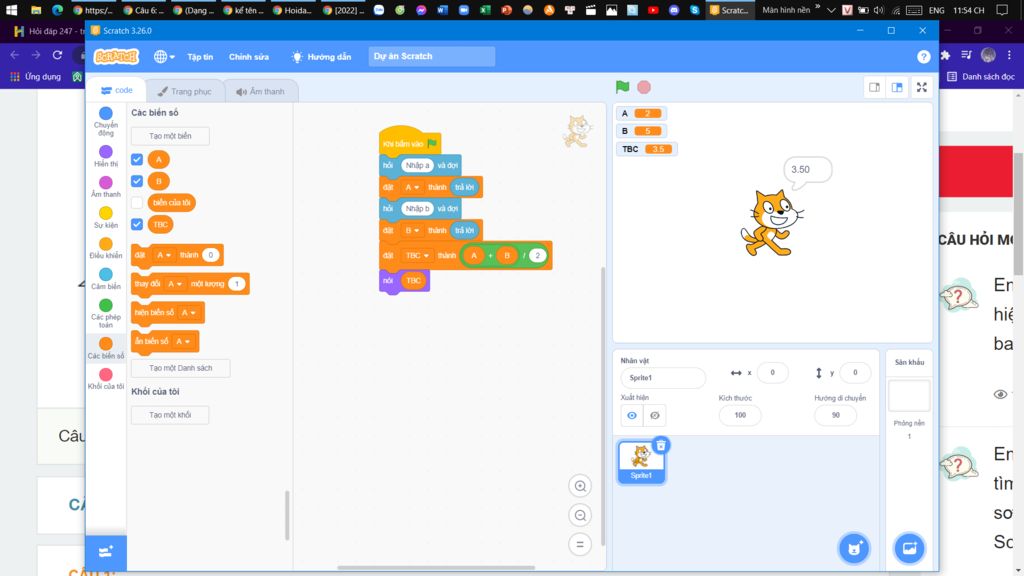1024x576 pixels.
Task: Zoom out on the script workspace
Action: coord(580,515)
